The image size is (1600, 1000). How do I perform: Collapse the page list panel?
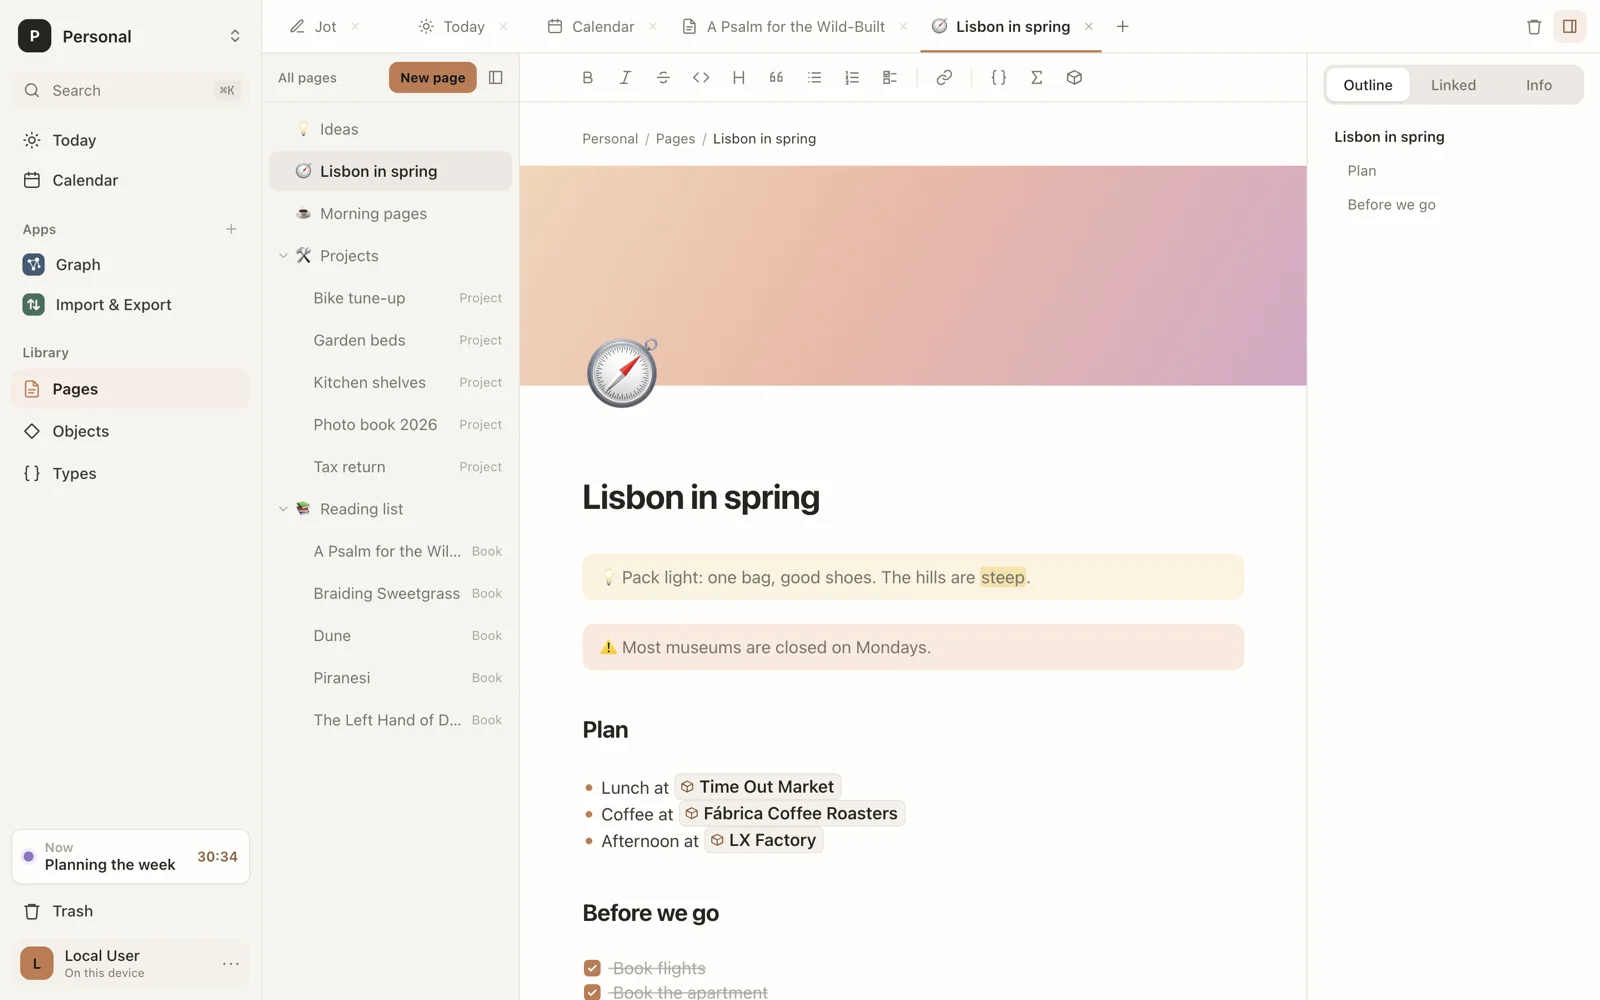tap(495, 78)
